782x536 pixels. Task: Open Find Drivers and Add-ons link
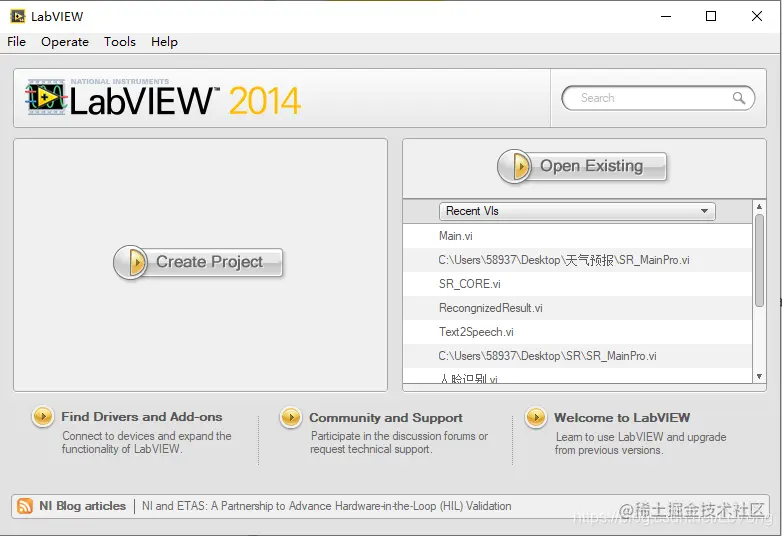(x=142, y=416)
